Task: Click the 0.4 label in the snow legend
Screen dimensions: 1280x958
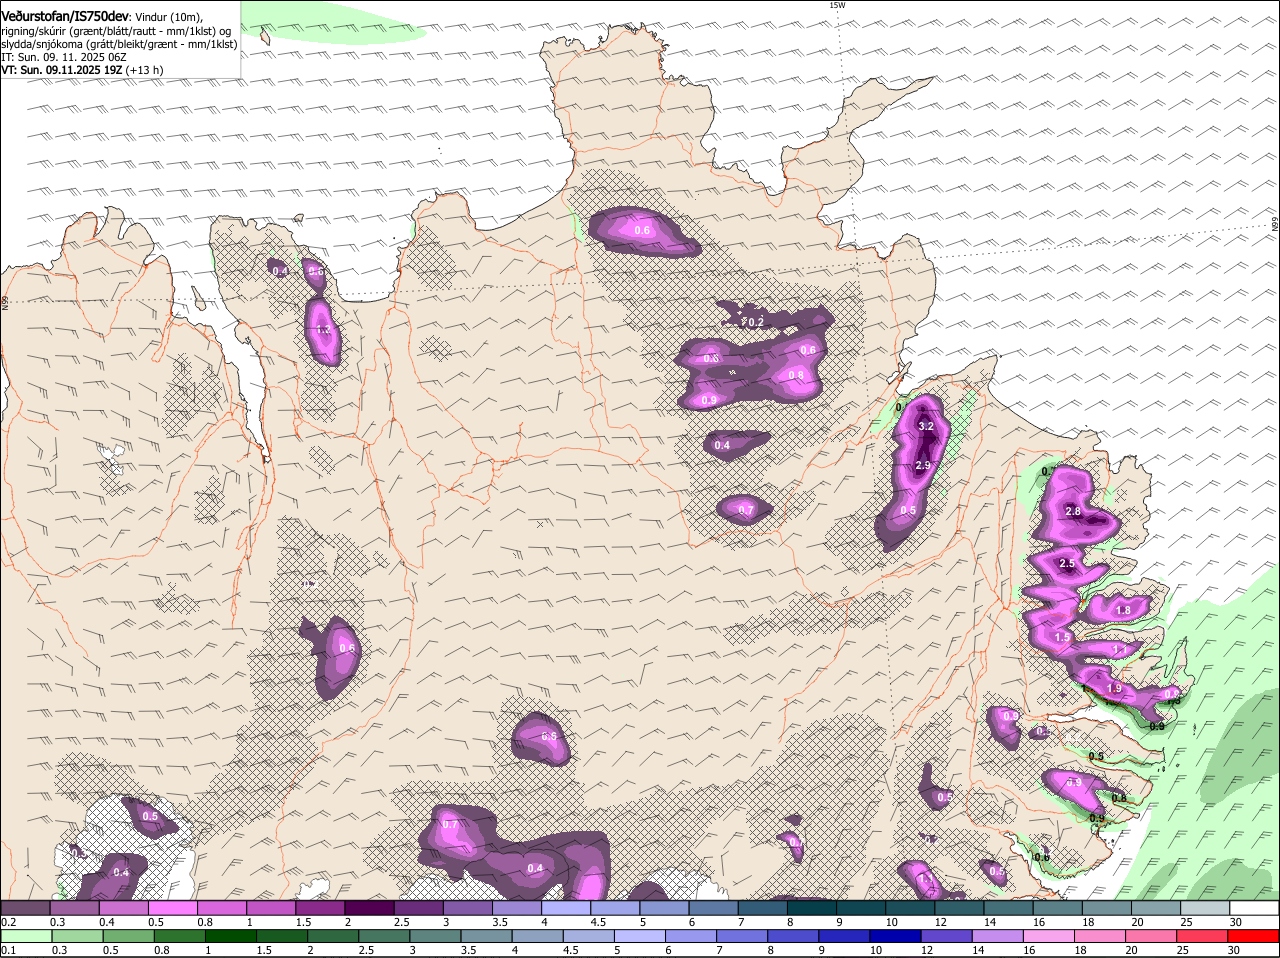Action: coord(106,922)
